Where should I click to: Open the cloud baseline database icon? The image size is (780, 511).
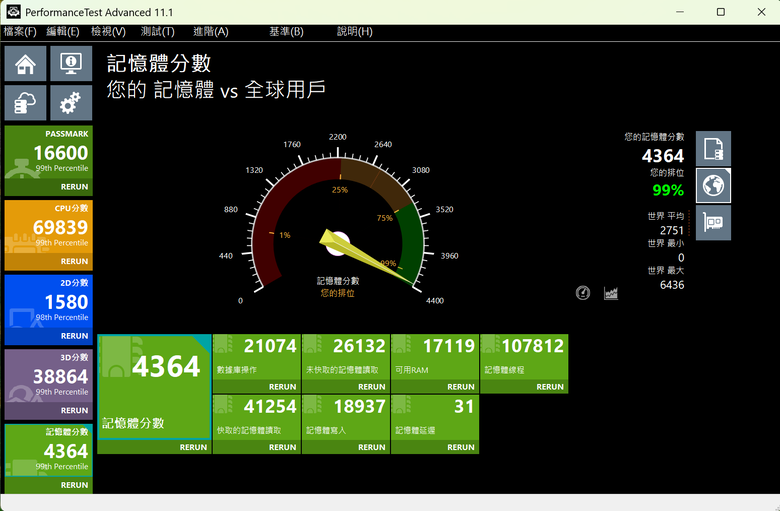(25, 102)
